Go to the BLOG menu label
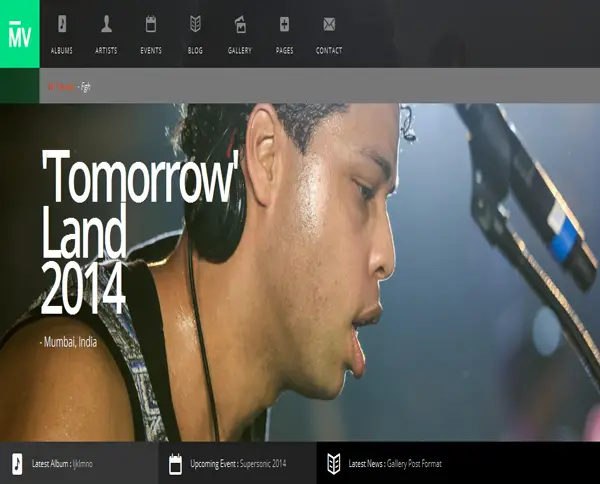600x484 pixels. pos(195,51)
